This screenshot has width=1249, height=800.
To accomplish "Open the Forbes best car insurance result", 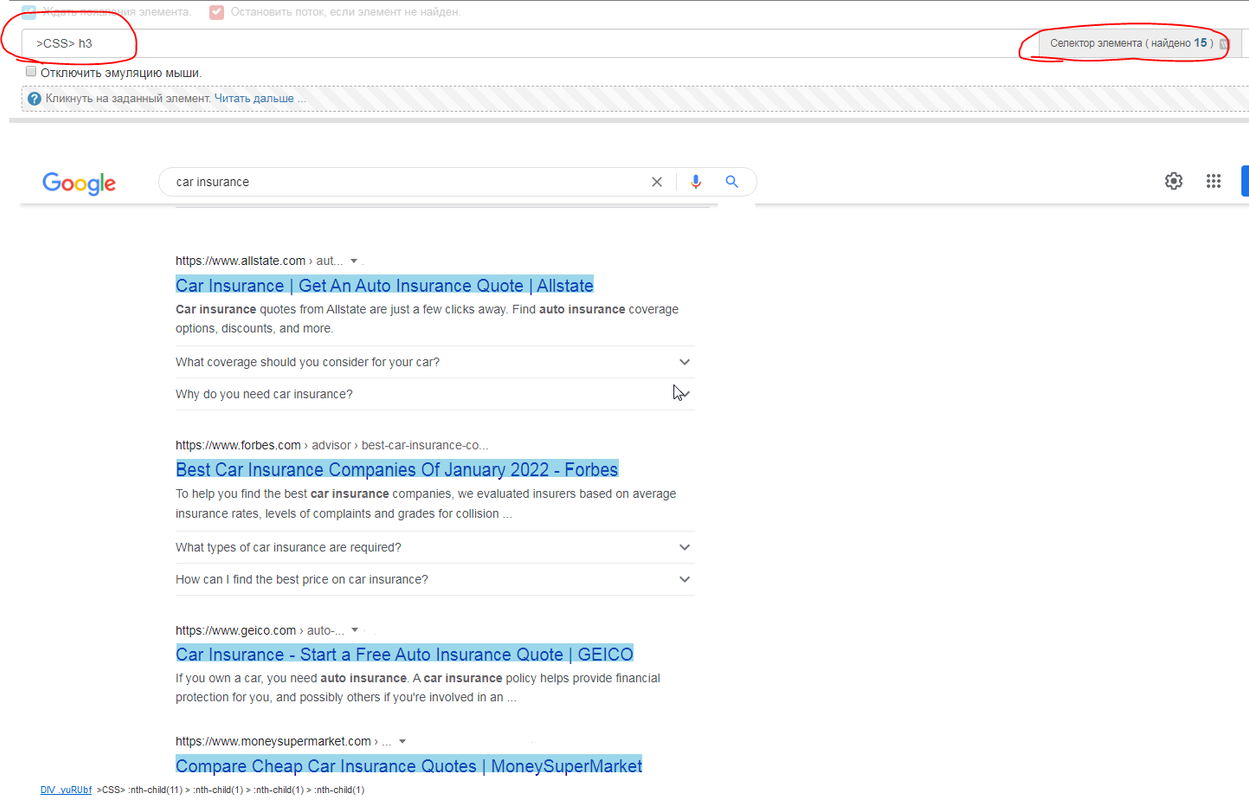I will tap(397, 469).
